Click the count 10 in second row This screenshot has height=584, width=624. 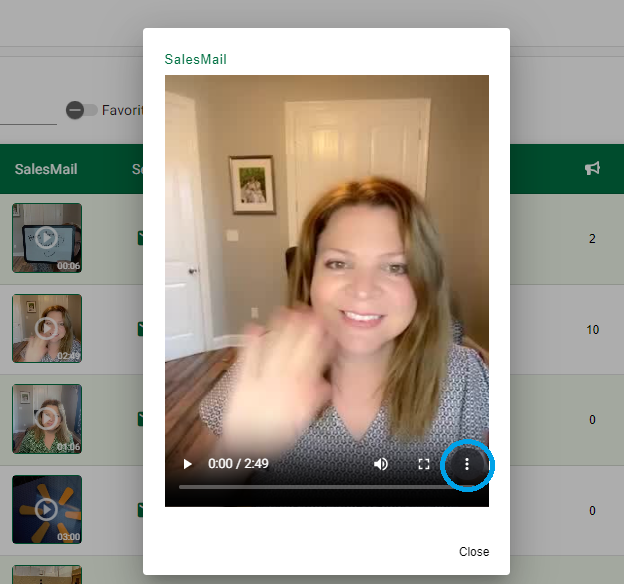click(x=592, y=330)
